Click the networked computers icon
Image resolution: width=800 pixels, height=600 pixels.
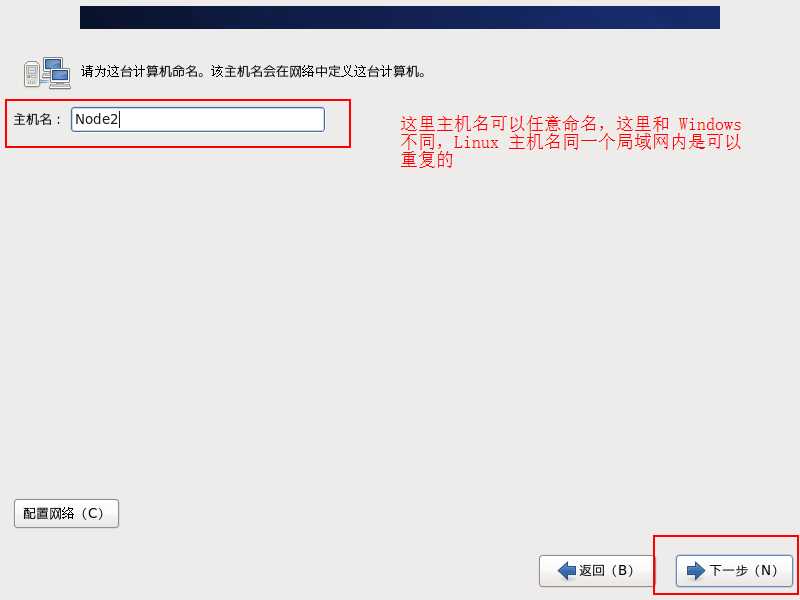pos(47,73)
